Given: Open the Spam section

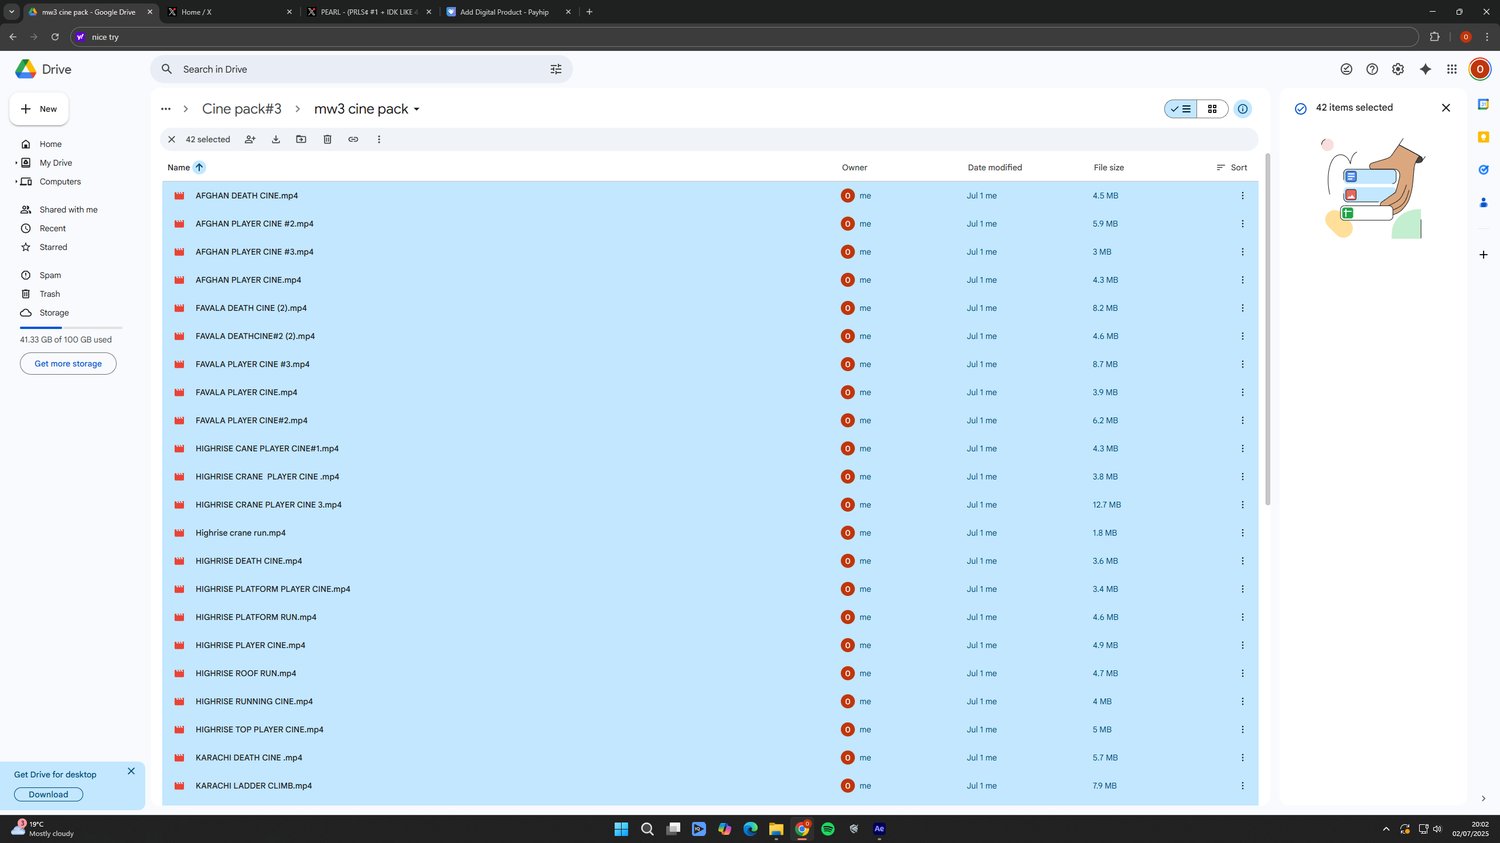Looking at the screenshot, I should [50, 275].
